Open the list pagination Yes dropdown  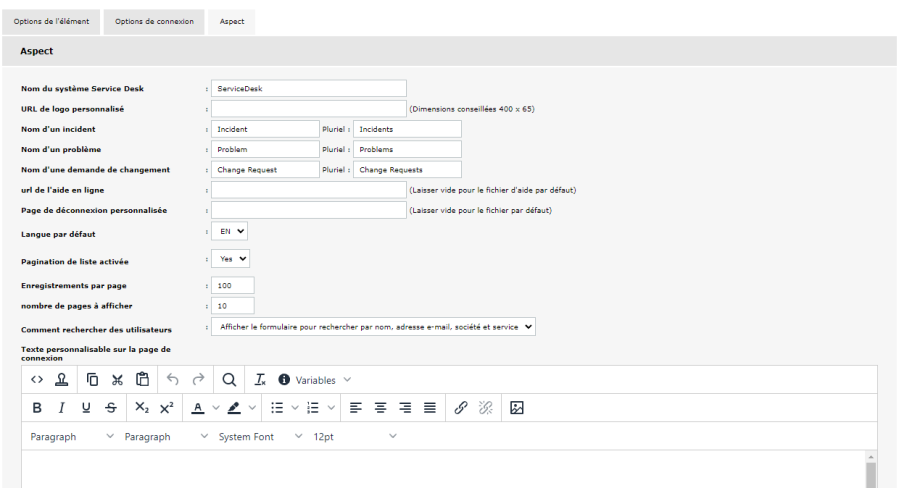pyautogui.click(x=230, y=259)
